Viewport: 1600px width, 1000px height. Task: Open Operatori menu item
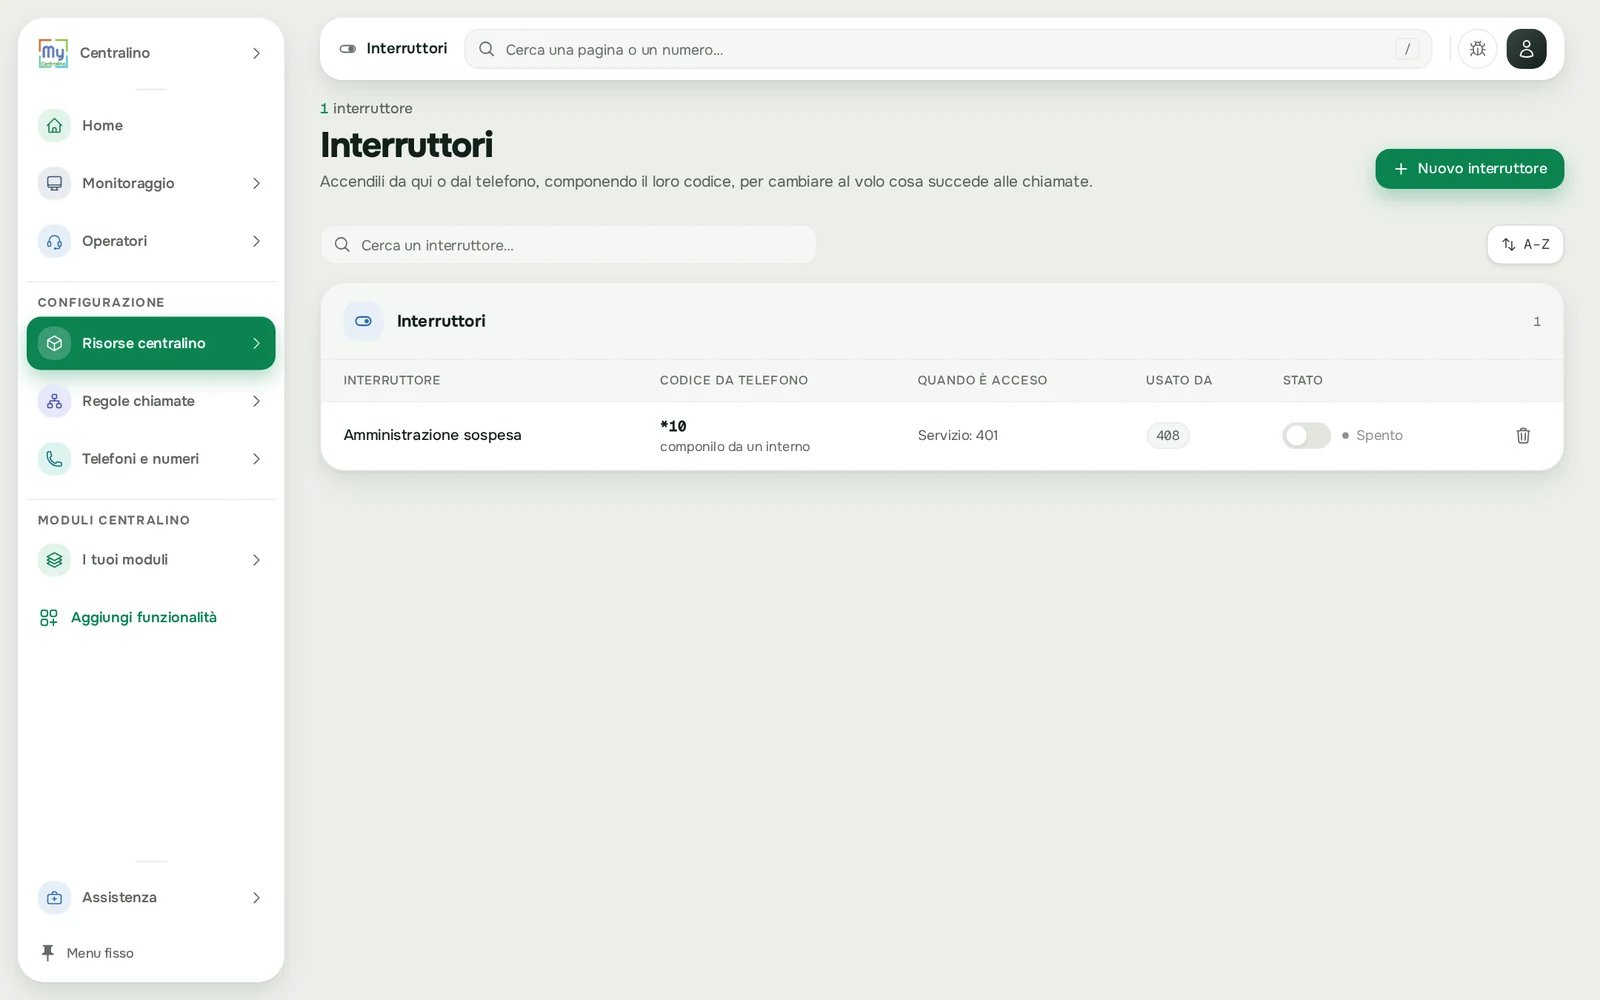151,241
